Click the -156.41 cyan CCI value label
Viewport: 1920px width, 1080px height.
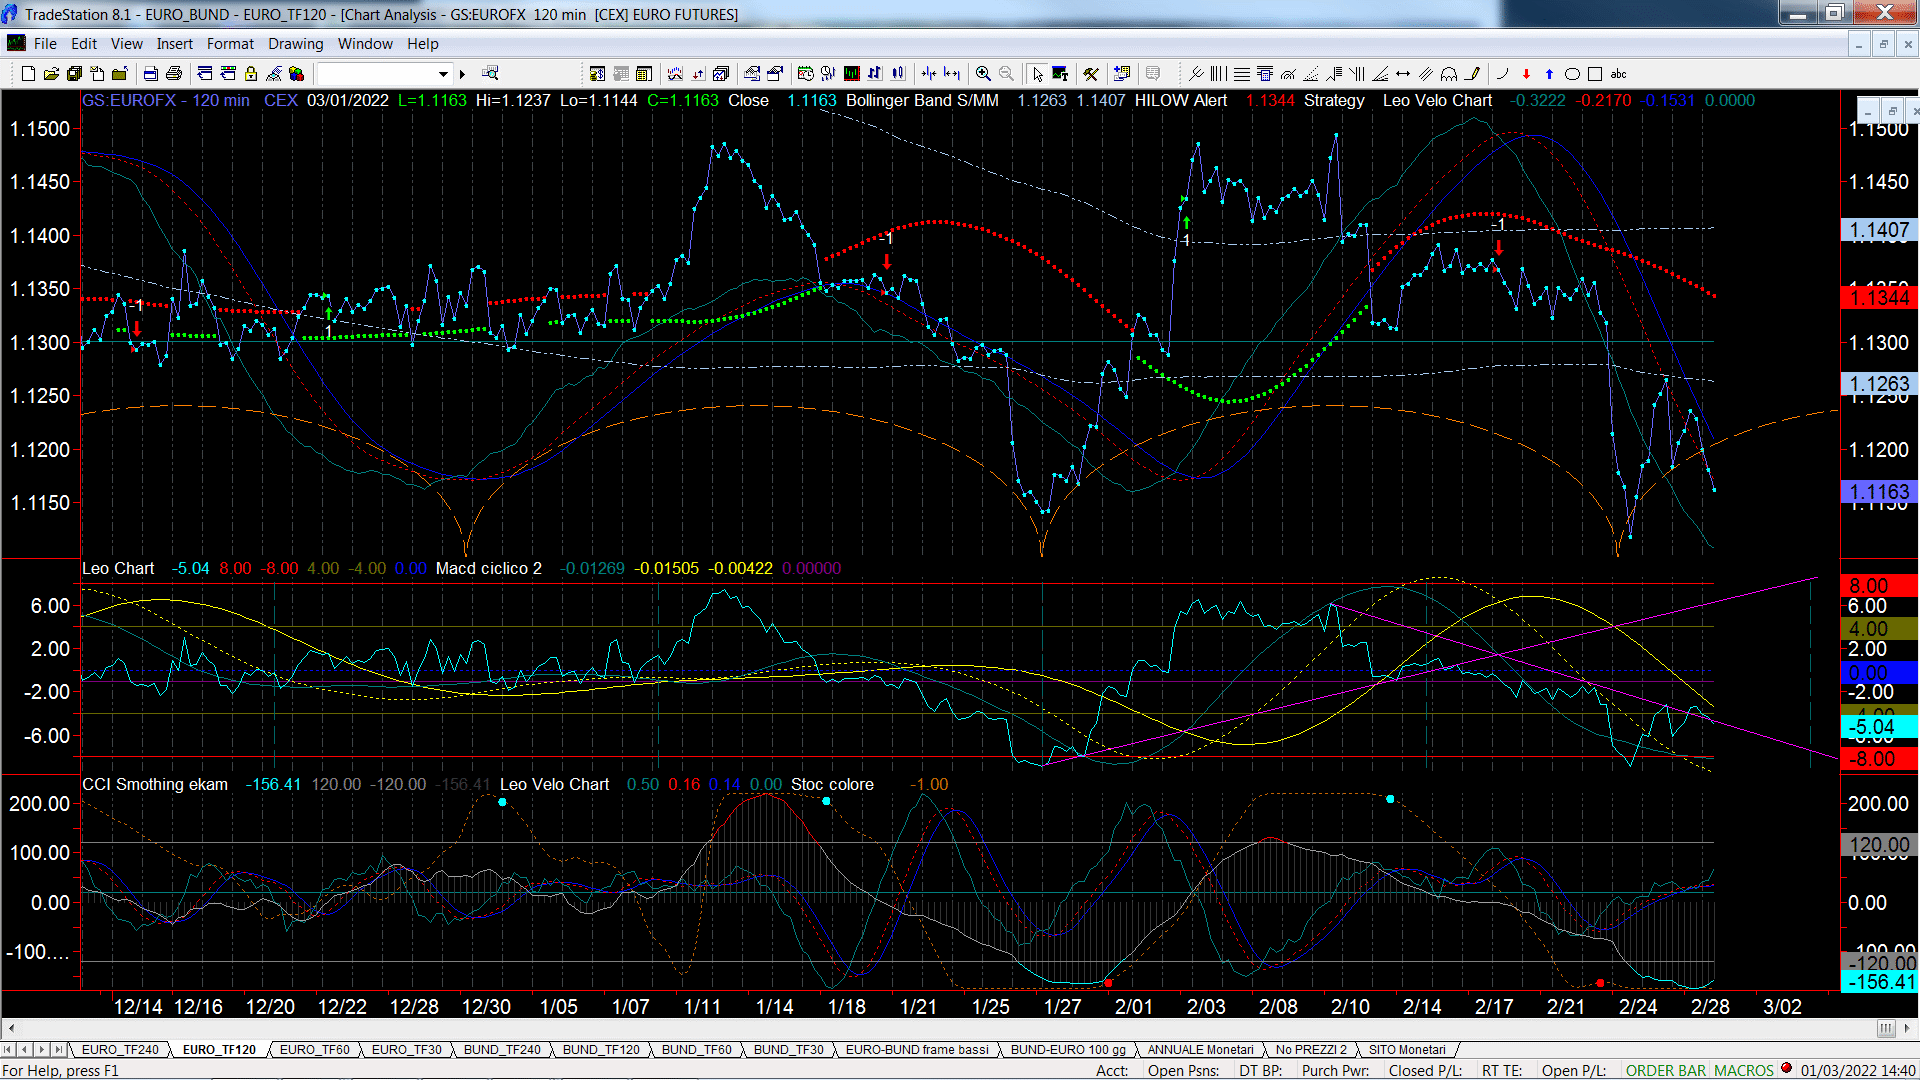1879,982
